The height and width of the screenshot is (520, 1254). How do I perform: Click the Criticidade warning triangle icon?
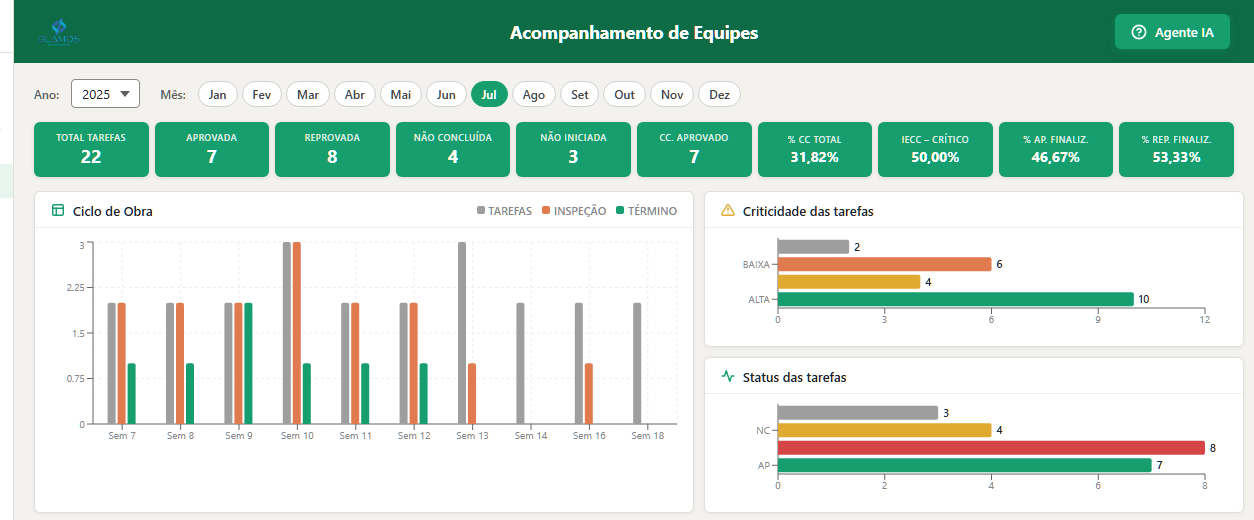(x=728, y=211)
